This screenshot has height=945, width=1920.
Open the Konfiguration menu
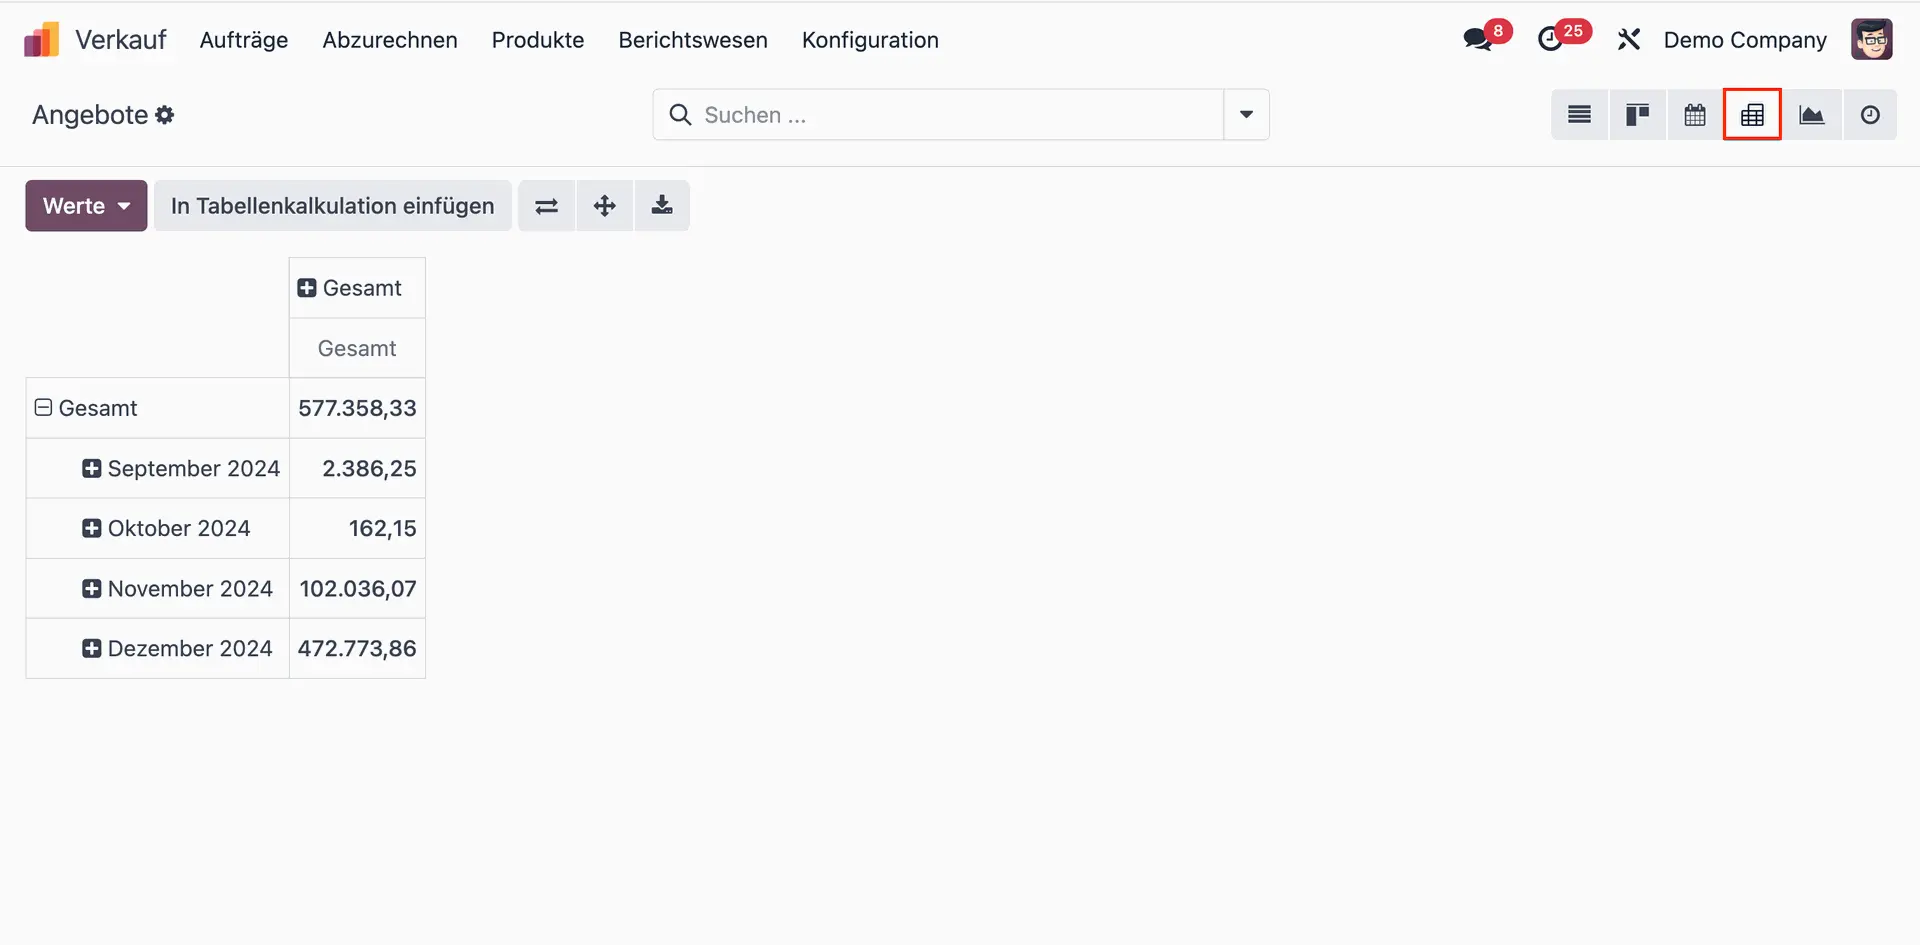(869, 40)
